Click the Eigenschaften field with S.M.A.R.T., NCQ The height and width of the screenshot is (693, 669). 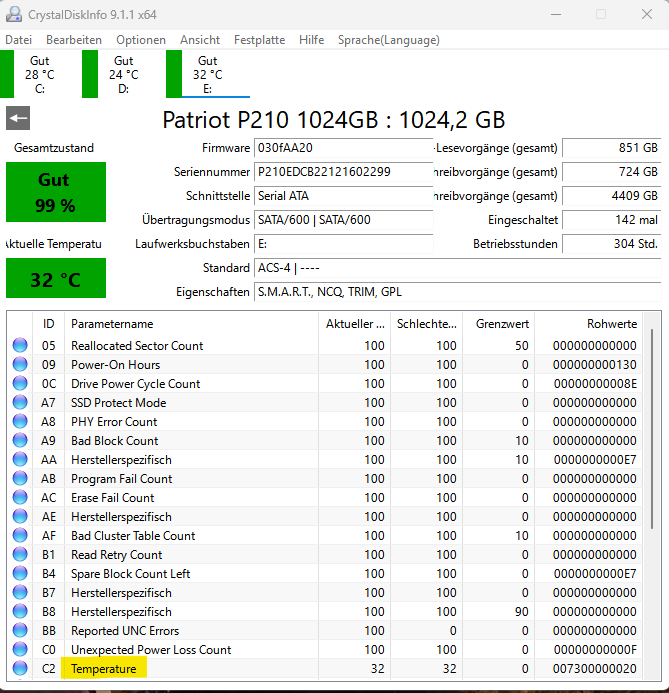pyautogui.click(x=457, y=292)
